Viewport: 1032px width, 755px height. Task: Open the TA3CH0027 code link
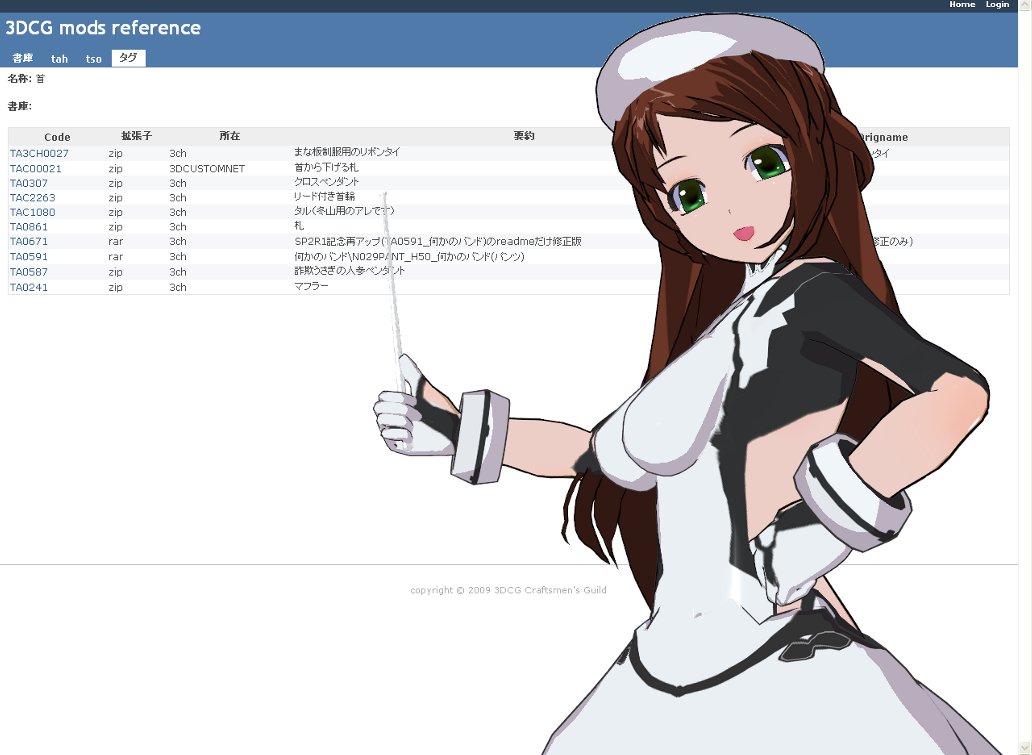[x=39, y=153]
